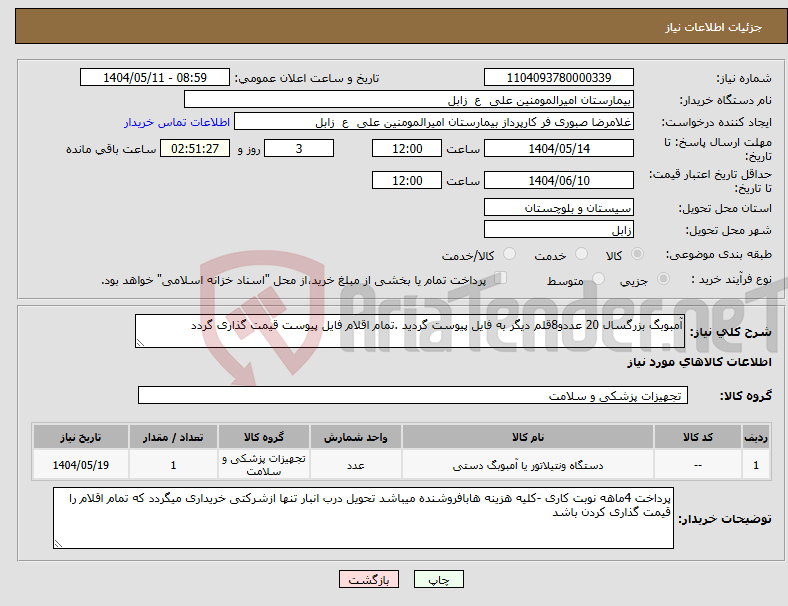Choose the متوسط purchase type radio
Screen dimensions: 788x606
point(598,278)
